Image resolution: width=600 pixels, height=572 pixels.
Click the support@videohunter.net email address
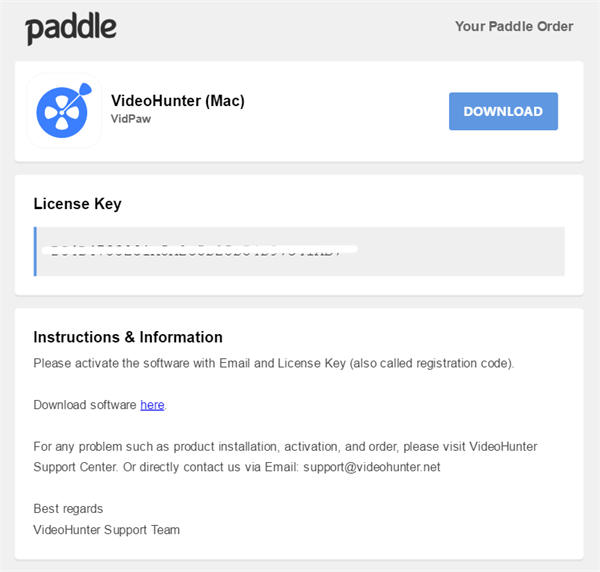(372, 467)
